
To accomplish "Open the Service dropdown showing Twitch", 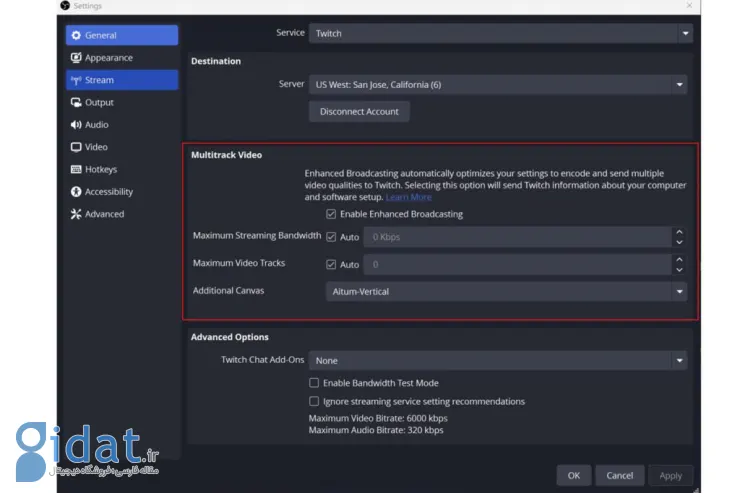I will 501,33.
